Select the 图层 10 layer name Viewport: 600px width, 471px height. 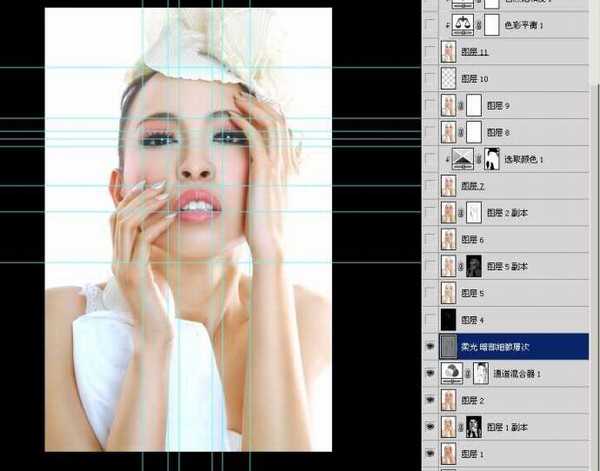pyautogui.click(x=477, y=78)
